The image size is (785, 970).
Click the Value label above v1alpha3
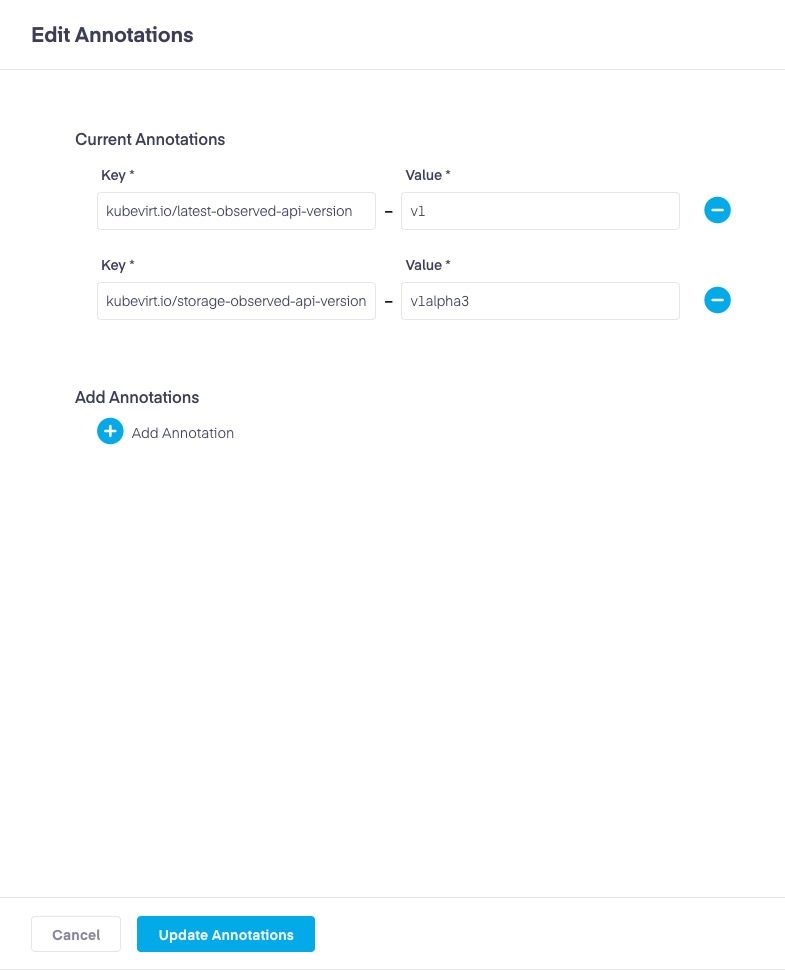click(427, 265)
